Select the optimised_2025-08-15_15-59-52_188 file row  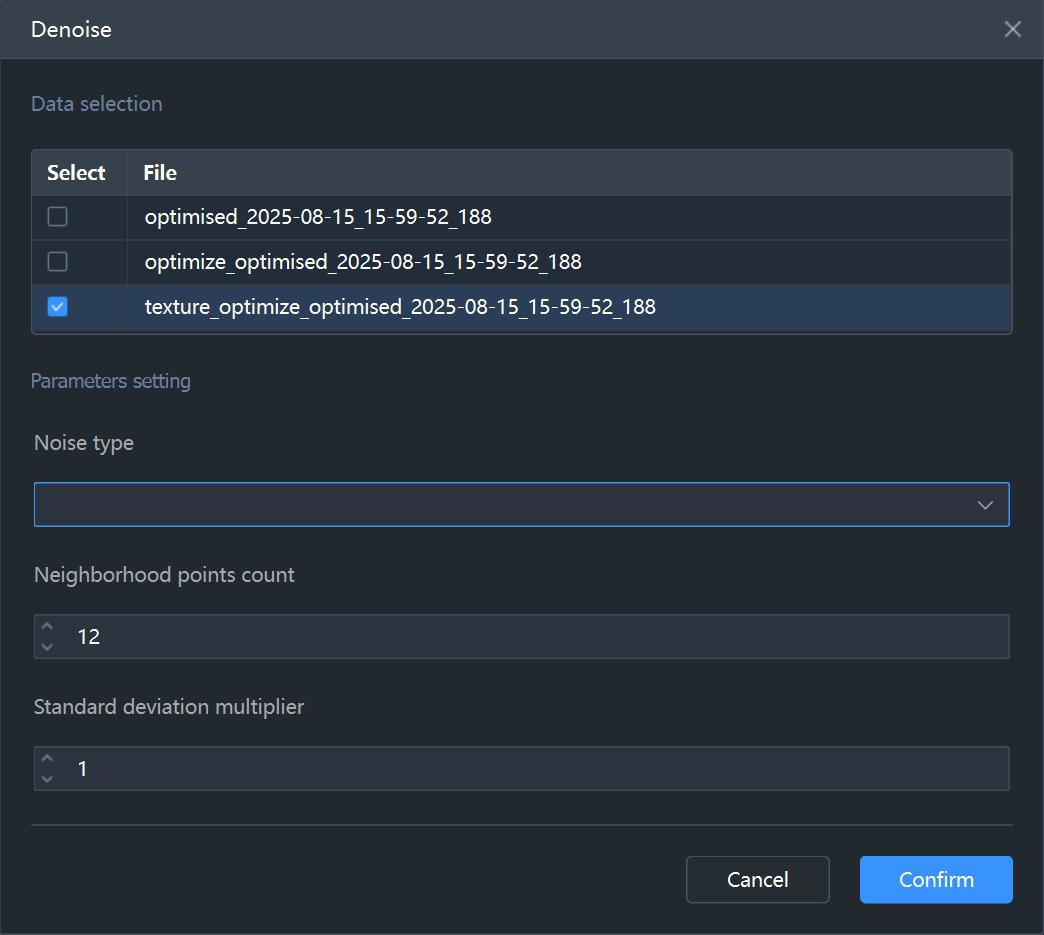(x=521, y=217)
